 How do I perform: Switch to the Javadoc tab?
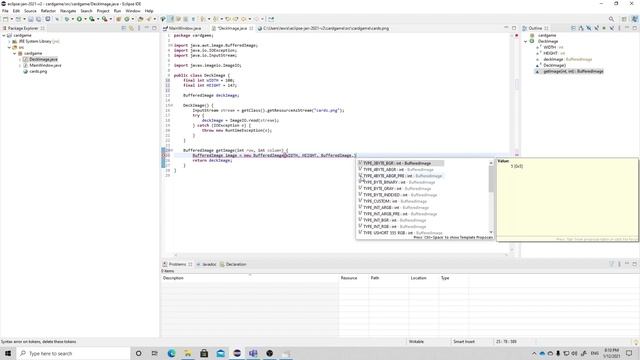[x=207, y=264]
